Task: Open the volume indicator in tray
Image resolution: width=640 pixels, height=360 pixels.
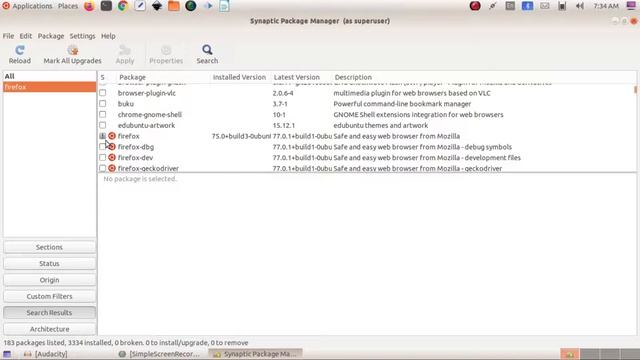Action: click(x=579, y=6)
